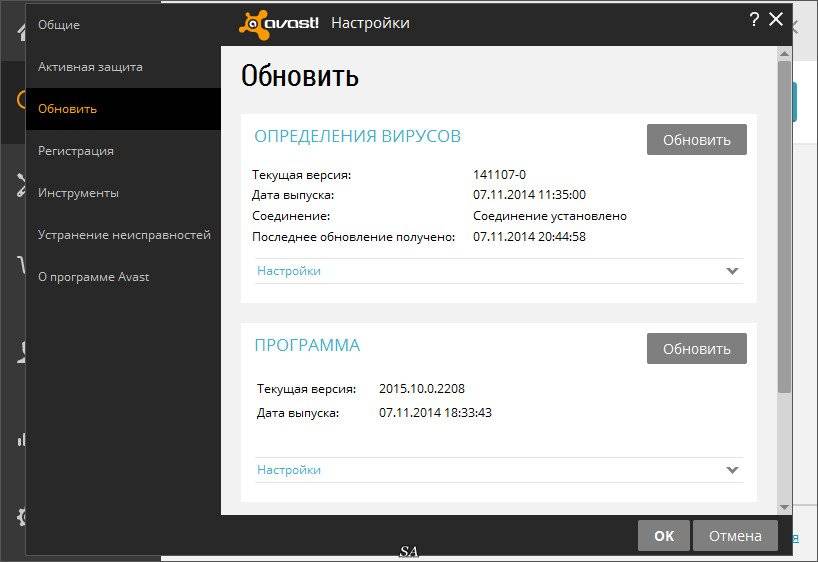Click the vertical scrollbar thumb
Screen dimensions: 818x562
tap(784, 227)
